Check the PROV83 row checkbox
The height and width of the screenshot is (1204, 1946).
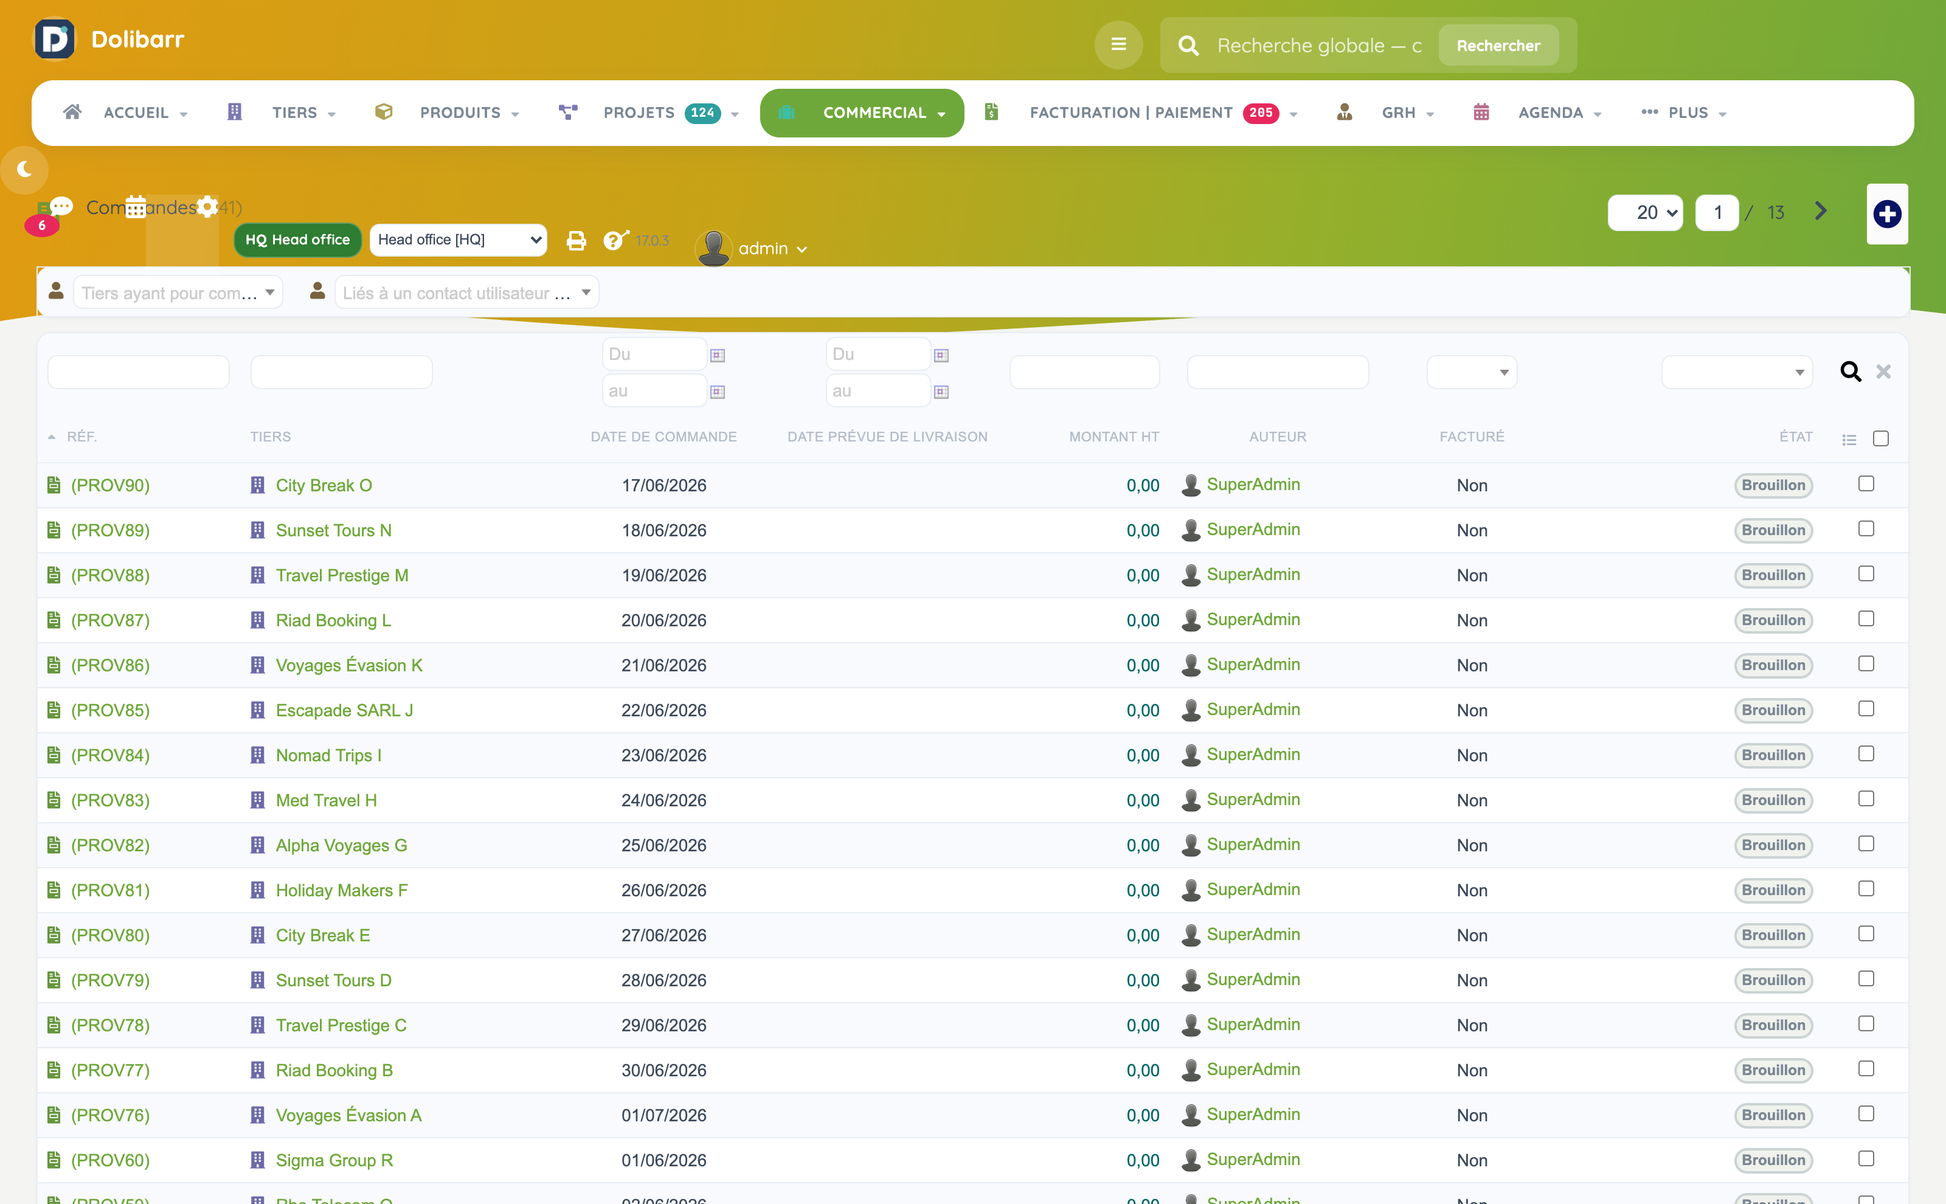pos(1866,799)
